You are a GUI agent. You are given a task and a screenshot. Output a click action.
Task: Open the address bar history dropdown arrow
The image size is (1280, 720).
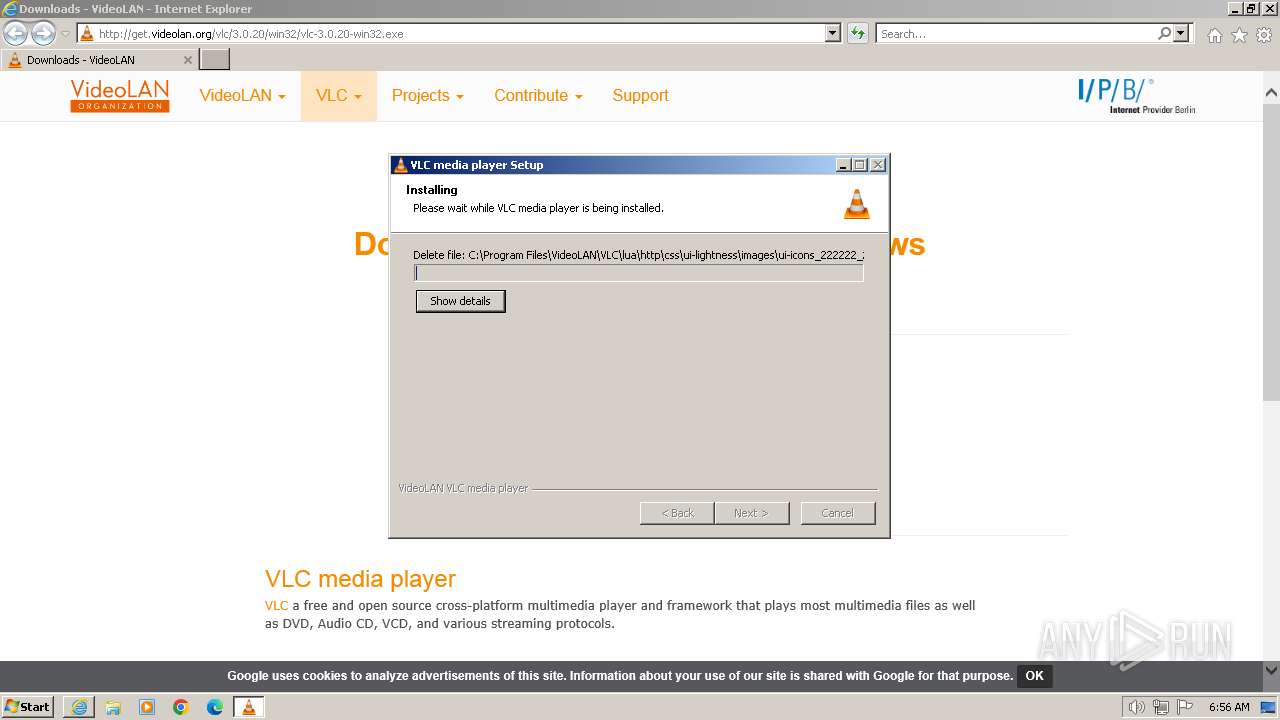[832, 33]
